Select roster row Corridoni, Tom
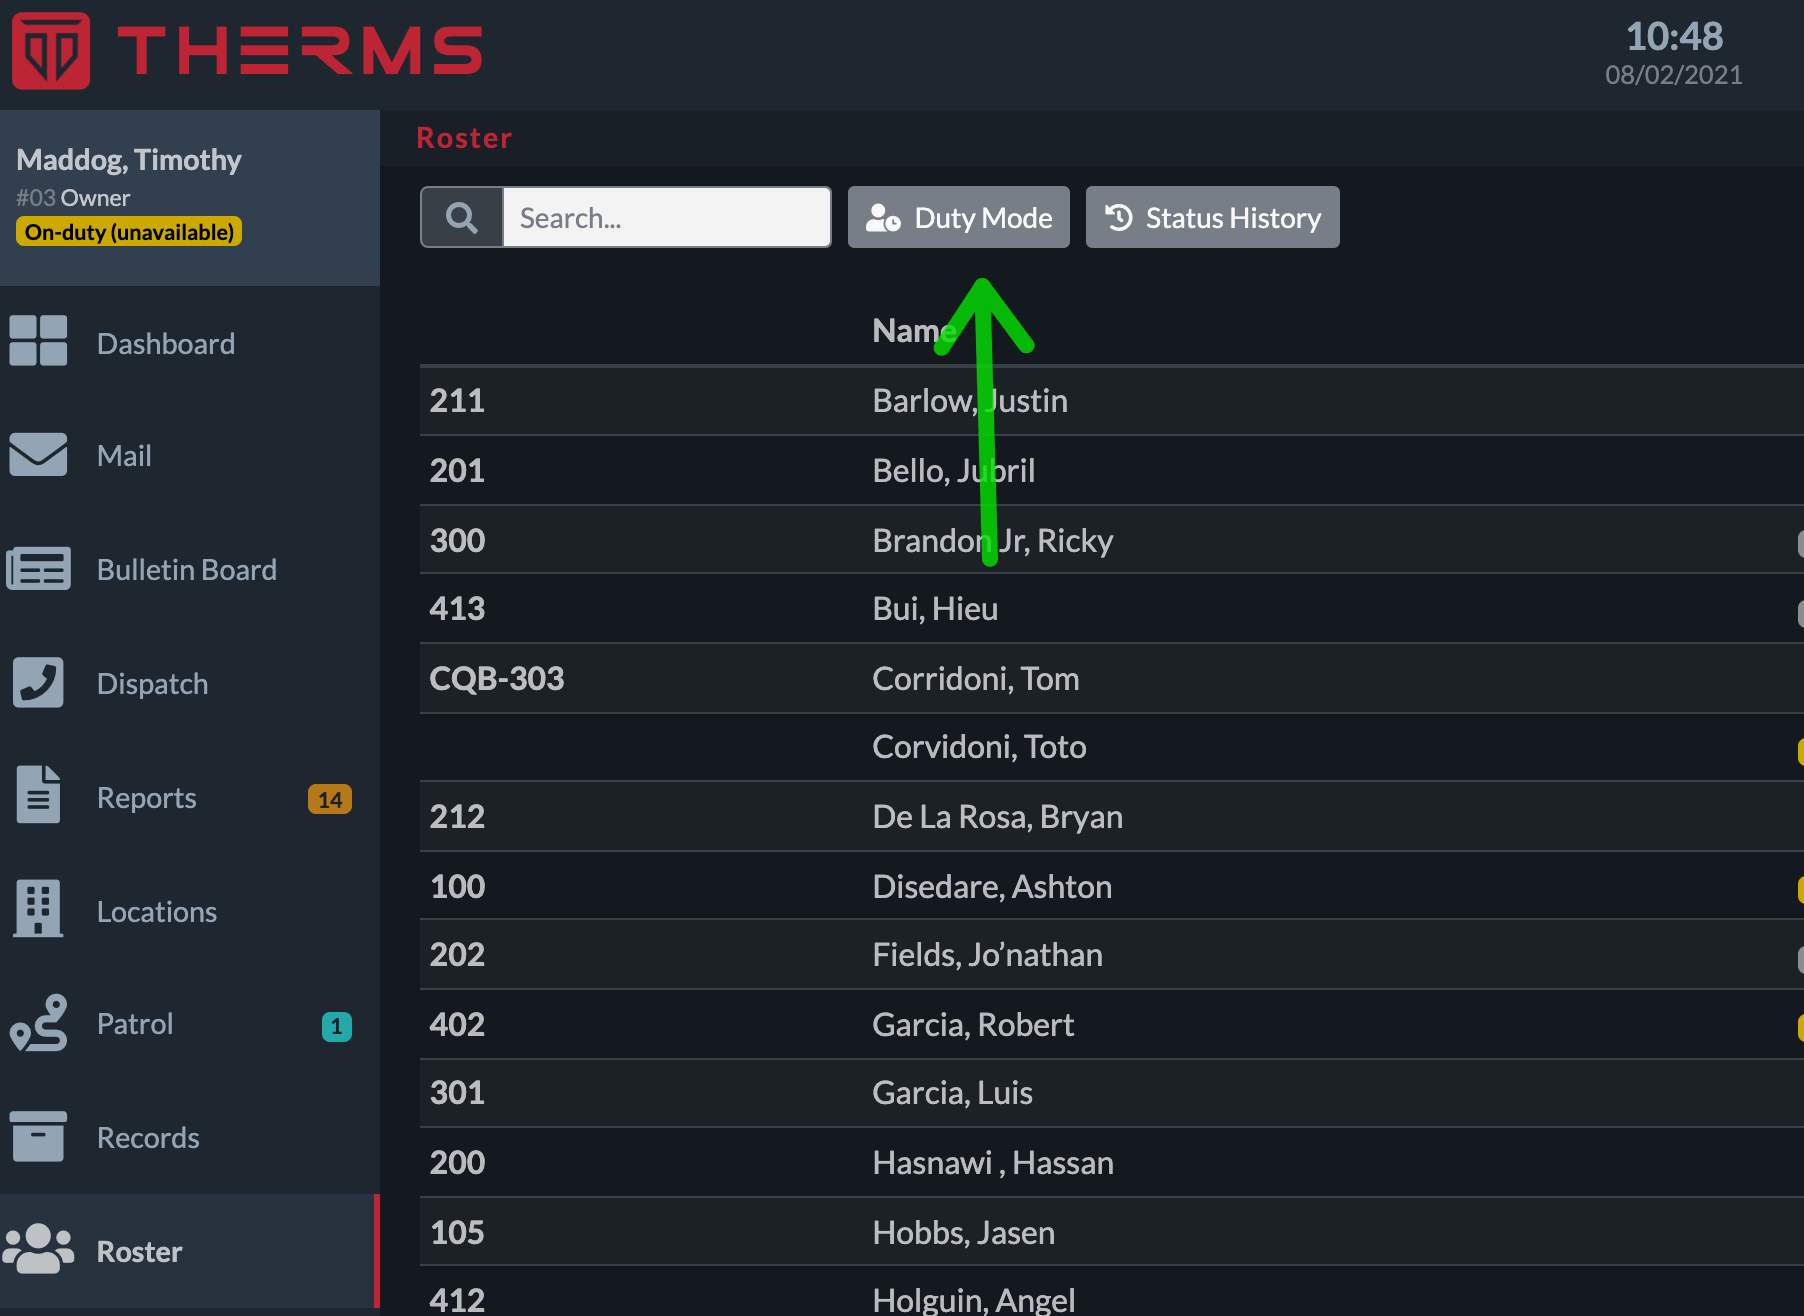The image size is (1804, 1316). [975, 679]
